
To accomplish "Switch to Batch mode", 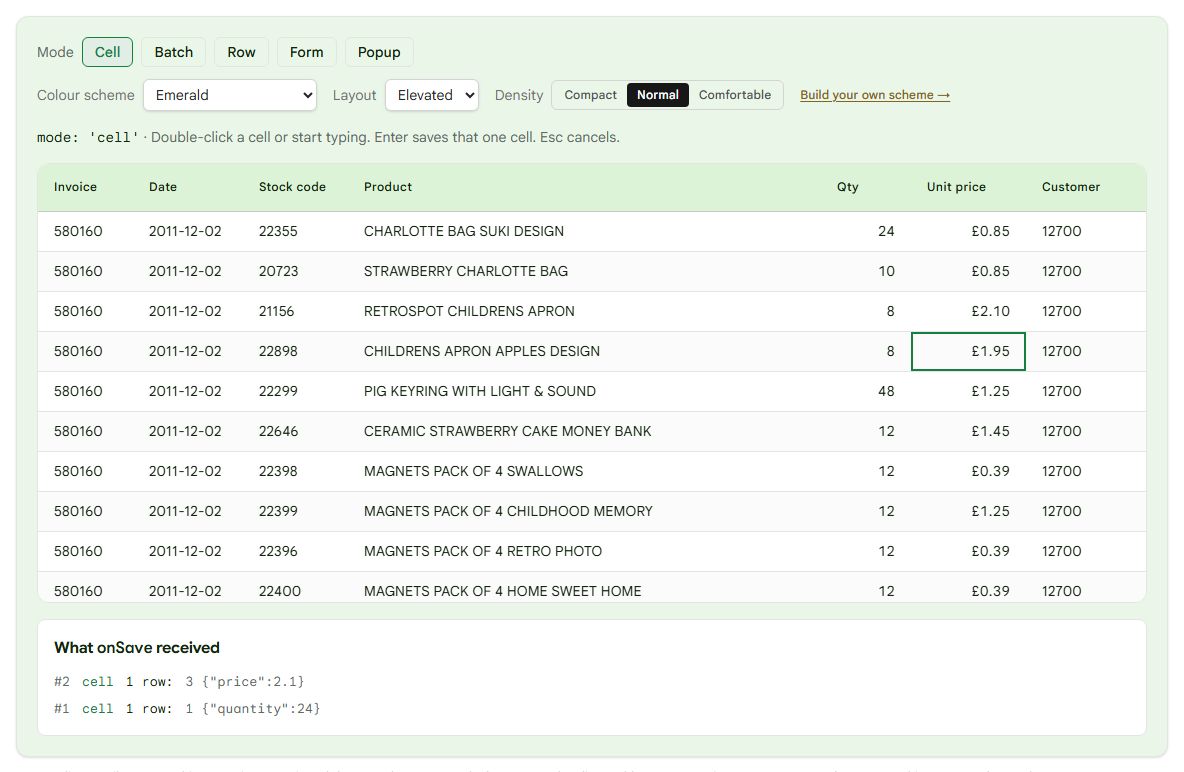I will coord(174,52).
